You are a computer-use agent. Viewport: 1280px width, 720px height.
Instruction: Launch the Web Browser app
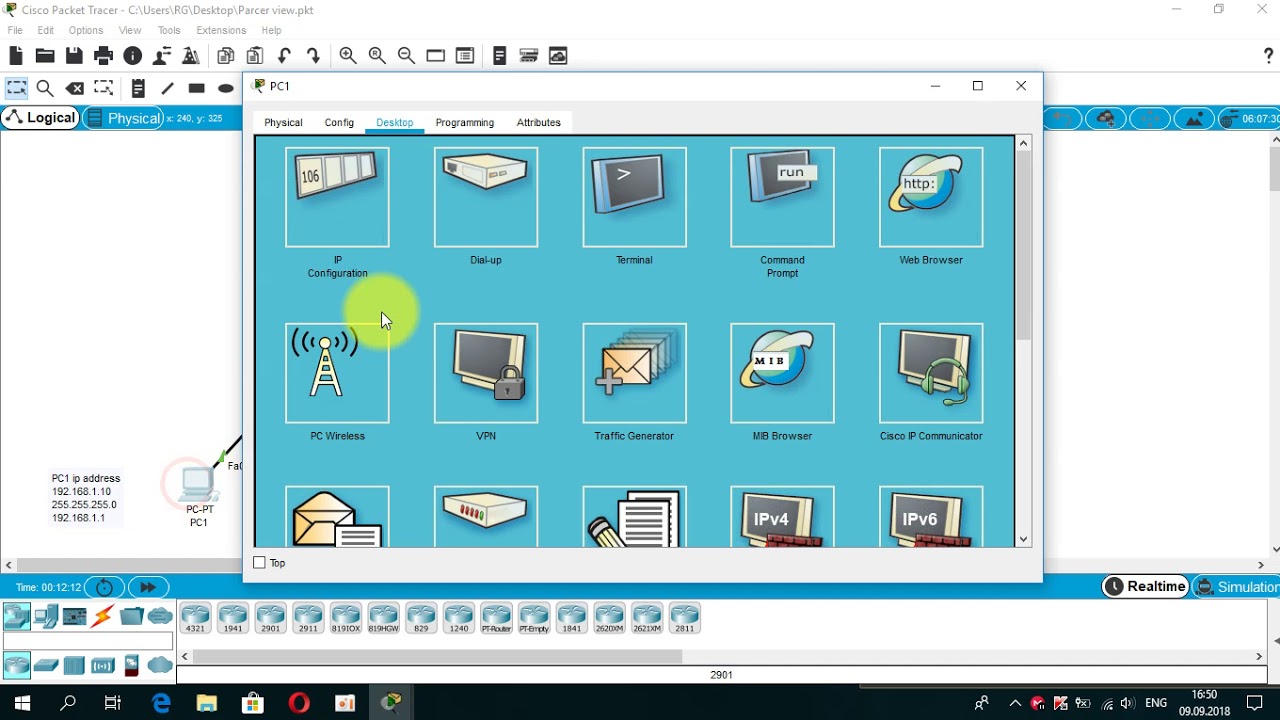(931, 197)
